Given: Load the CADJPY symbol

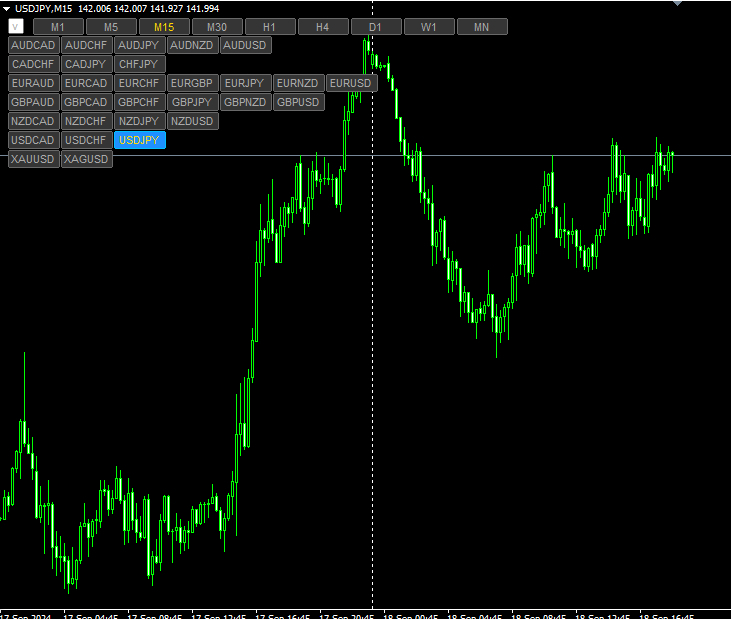Looking at the screenshot, I should [86, 64].
